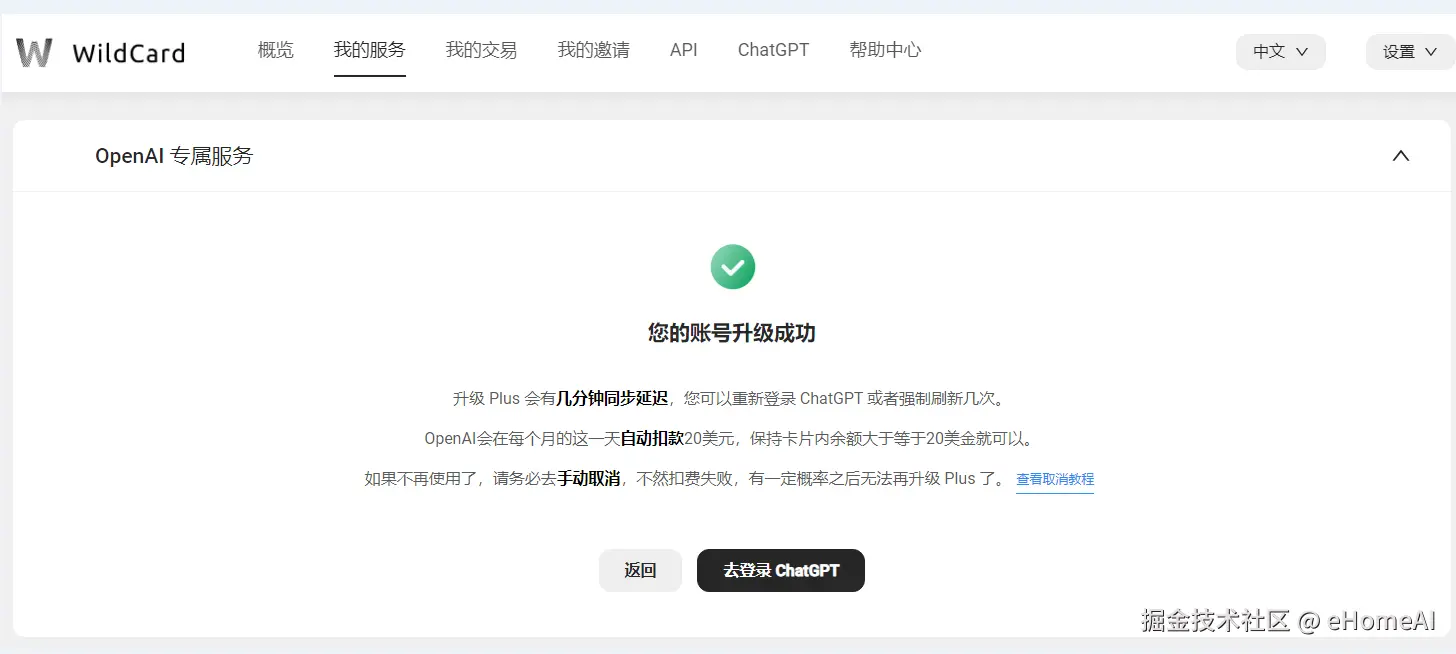The height and width of the screenshot is (654, 1456).
Task: Select the 我的服务 tab
Action: 370,50
